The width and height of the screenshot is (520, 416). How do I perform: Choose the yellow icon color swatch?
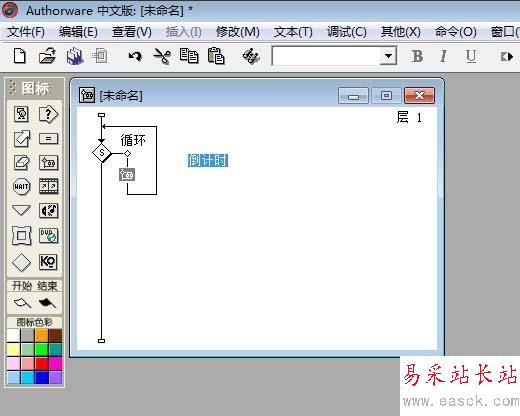14,349
